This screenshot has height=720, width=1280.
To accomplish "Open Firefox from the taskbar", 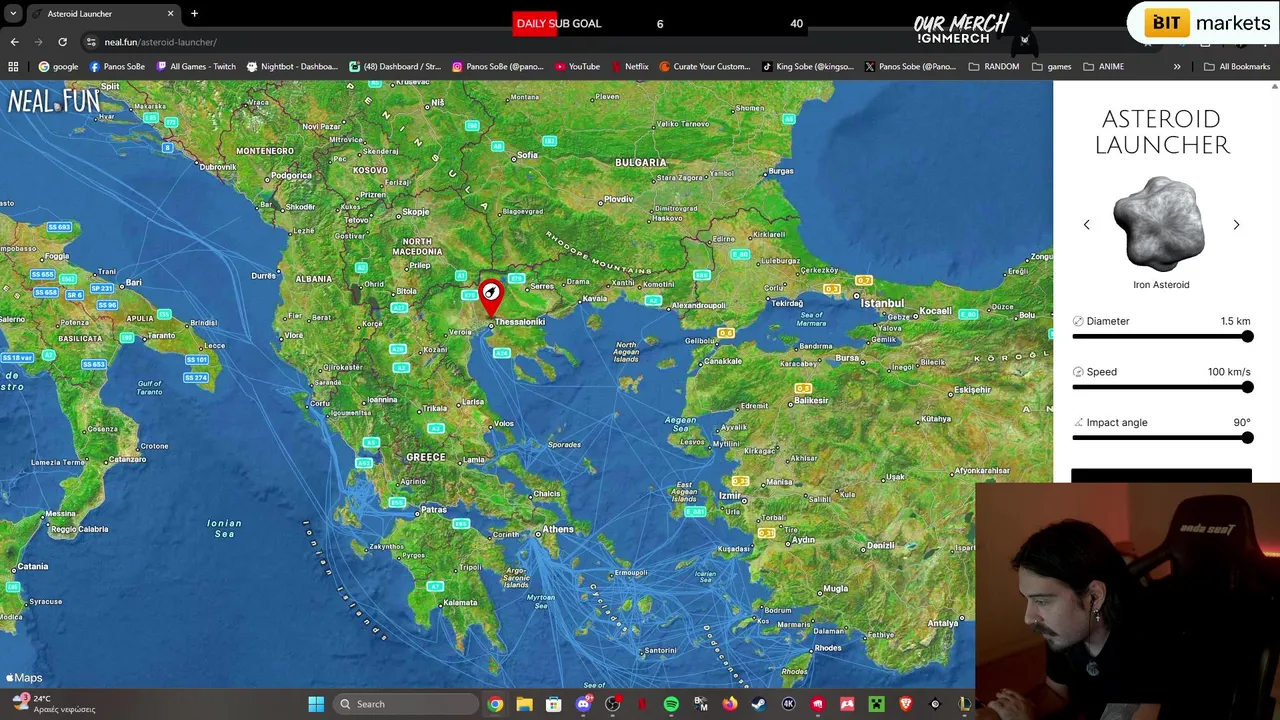I will pyautogui.click(x=730, y=704).
